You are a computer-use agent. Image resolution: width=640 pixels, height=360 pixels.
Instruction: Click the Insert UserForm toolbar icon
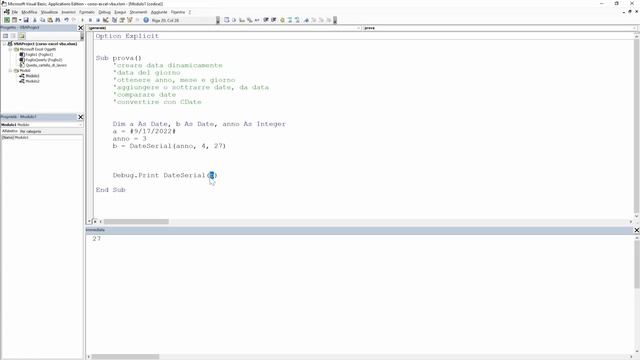pos(14,20)
